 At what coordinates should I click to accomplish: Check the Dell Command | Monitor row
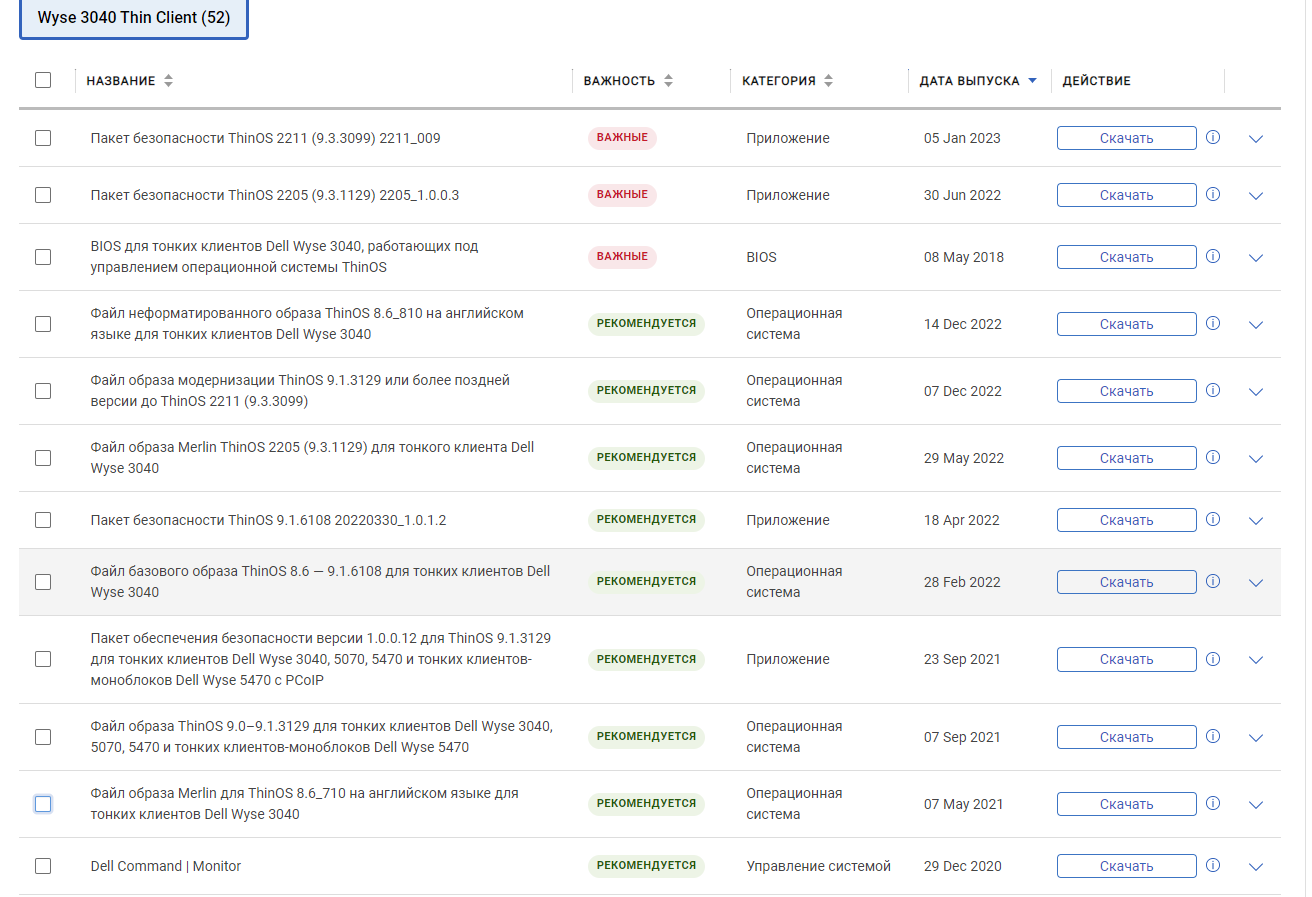(43, 866)
